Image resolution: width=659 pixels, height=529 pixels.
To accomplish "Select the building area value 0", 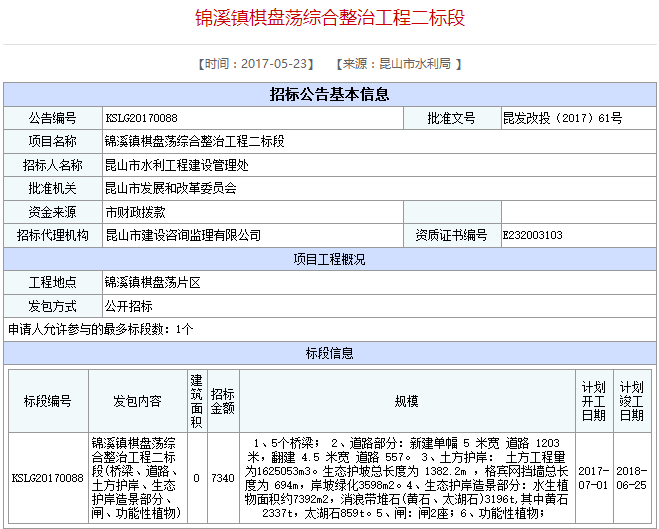I will tap(197, 478).
